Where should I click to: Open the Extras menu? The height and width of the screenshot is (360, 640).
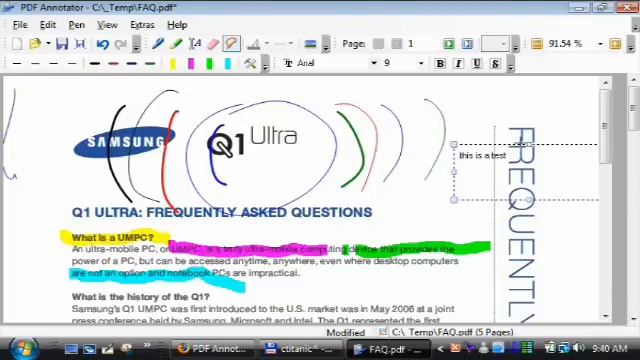pyautogui.click(x=142, y=25)
